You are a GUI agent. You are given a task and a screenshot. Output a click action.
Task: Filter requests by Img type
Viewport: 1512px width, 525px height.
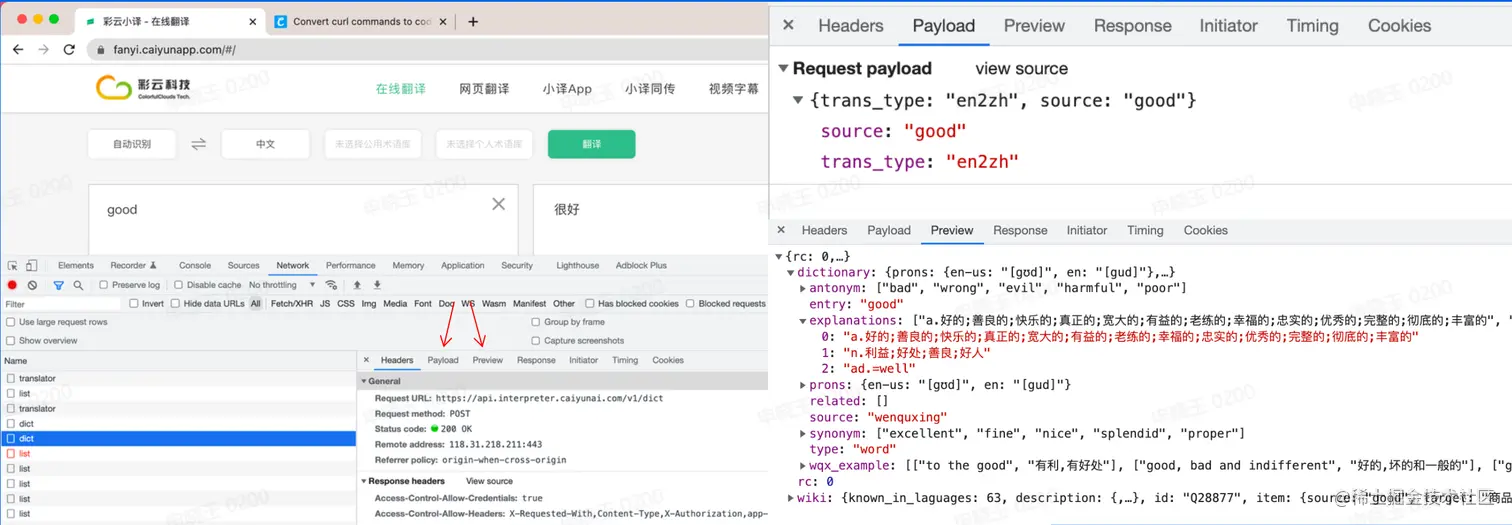pyautogui.click(x=369, y=303)
